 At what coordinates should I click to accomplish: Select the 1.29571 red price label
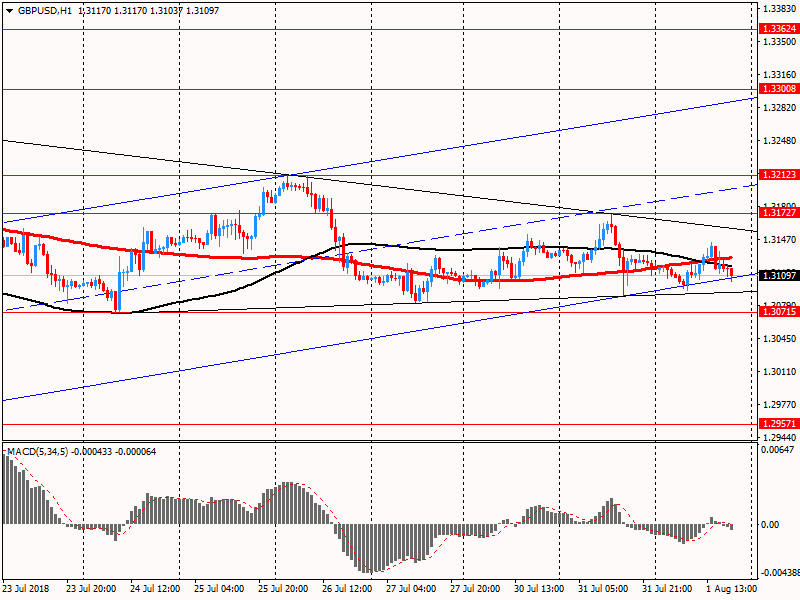click(x=779, y=423)
